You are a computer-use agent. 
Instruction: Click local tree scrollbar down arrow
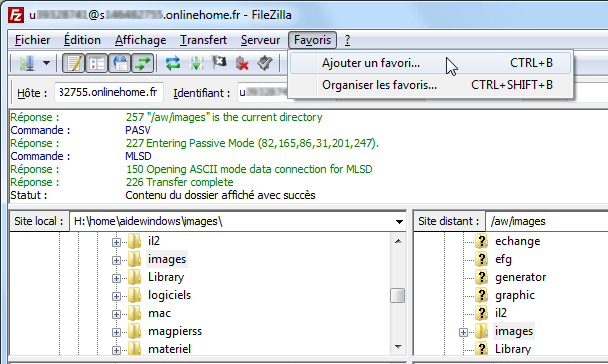pos(398,347)
